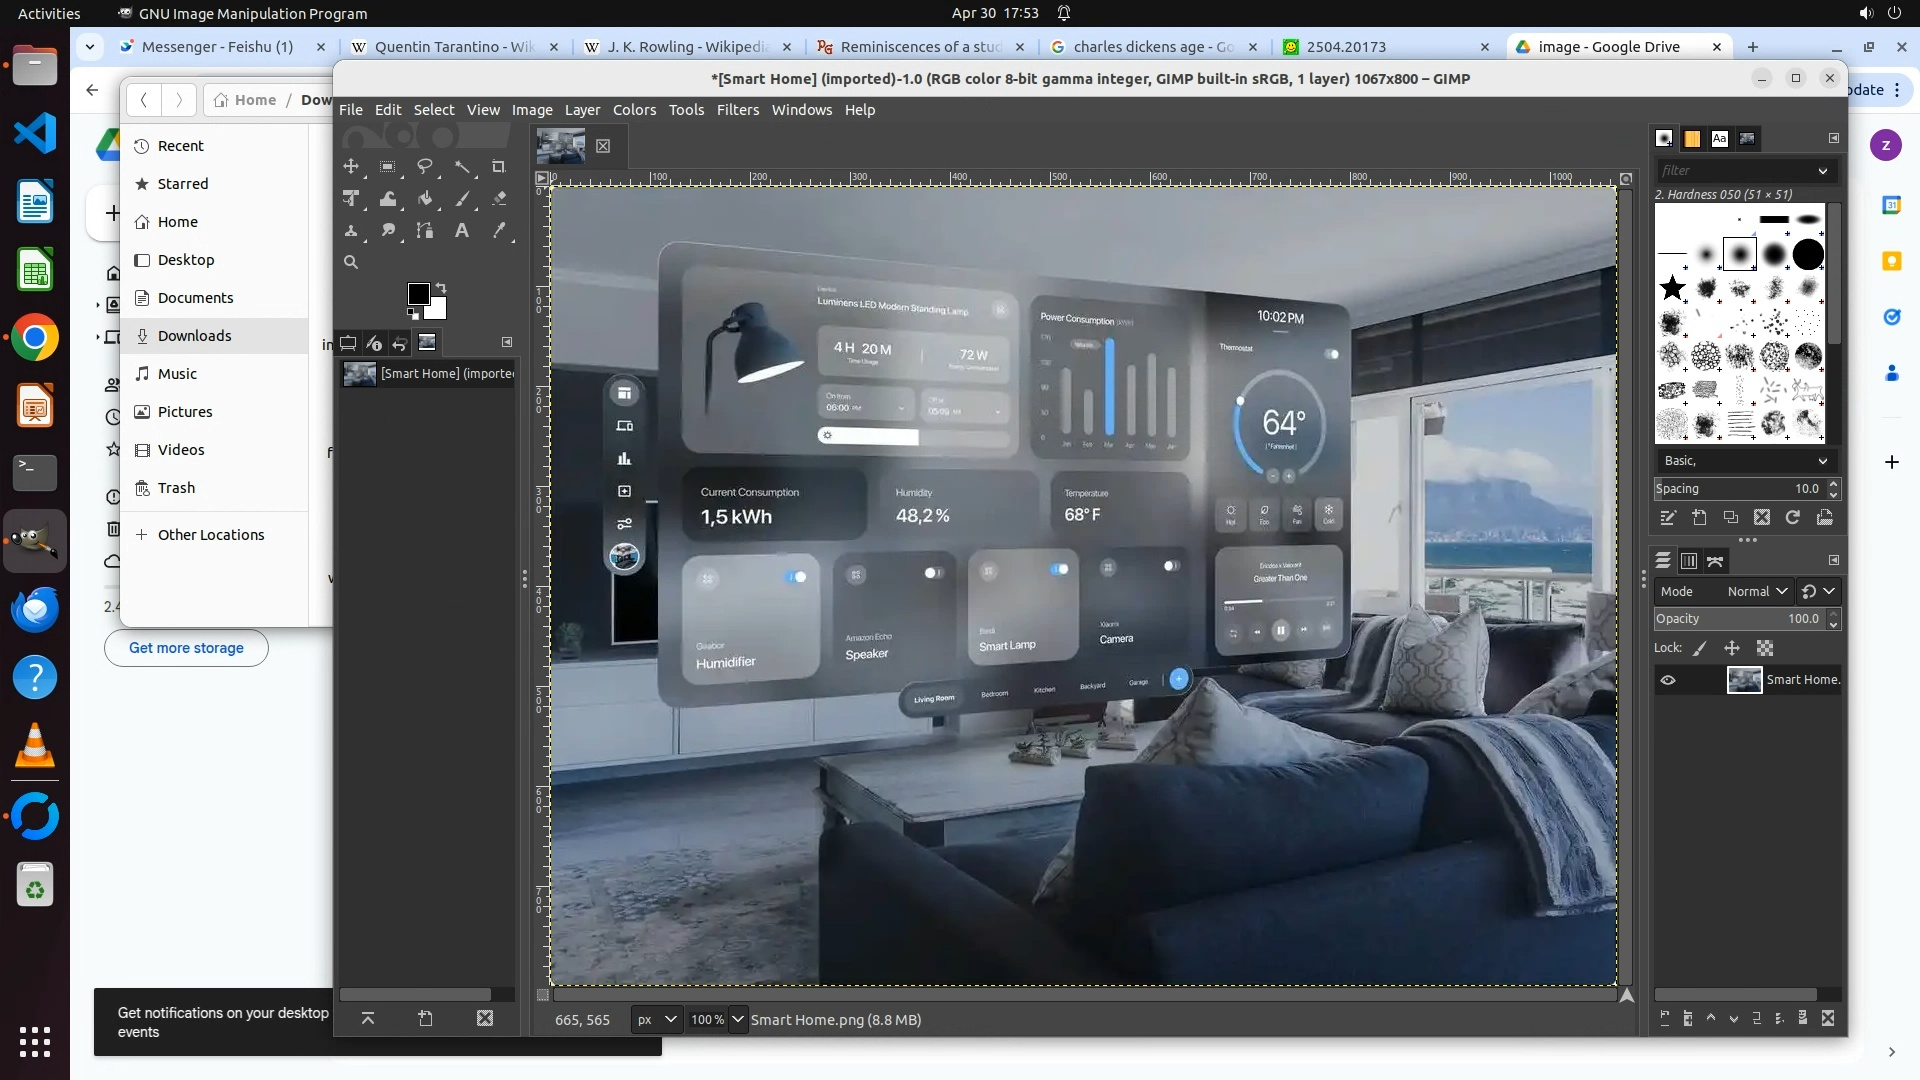Click the black foreground color swatch
The height and width of the screenshot is (1080, 1920).
pyautogui.click(x=417, y=293)
